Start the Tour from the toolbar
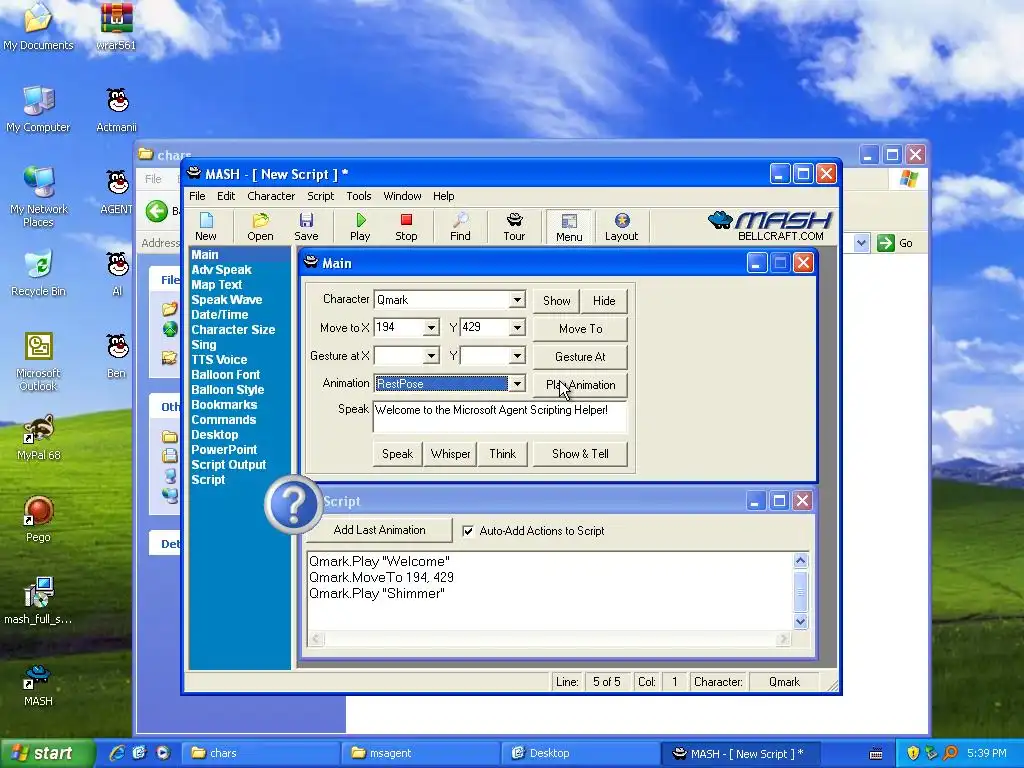Image resolution: width=1024 pixels, height=768 pixels. pos(514,227)
